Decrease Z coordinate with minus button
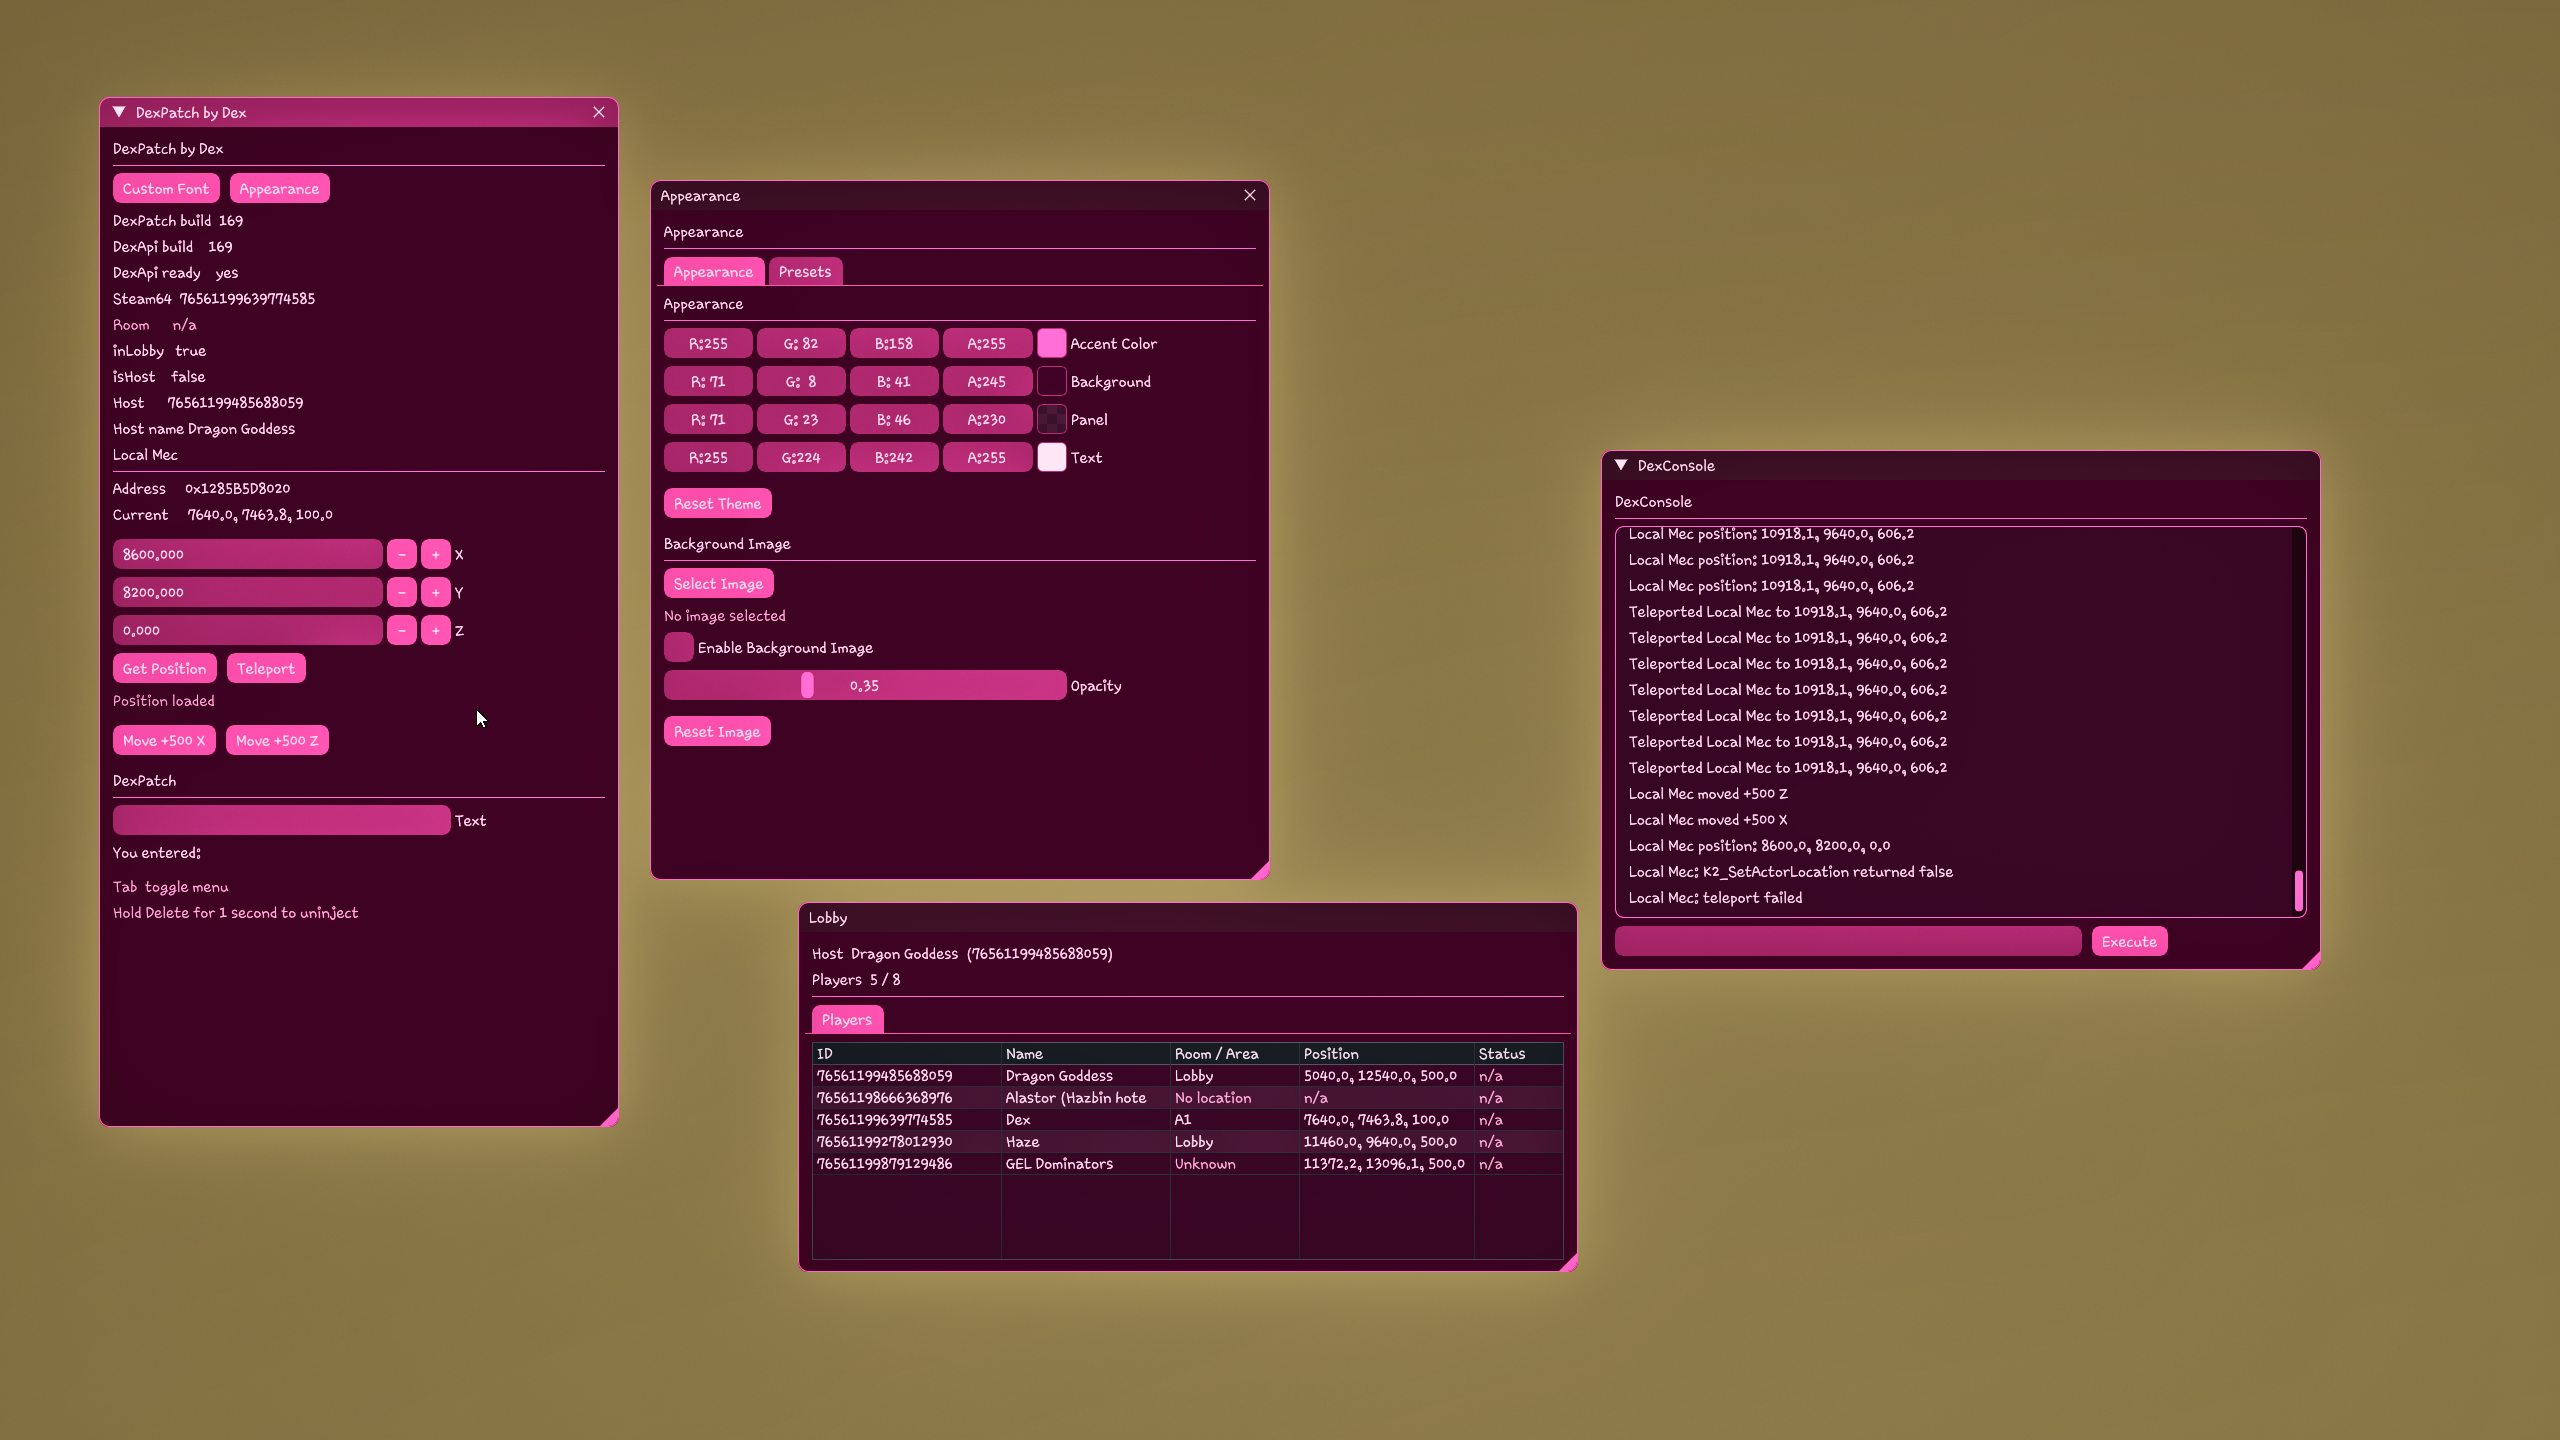Viewport: 2560px width, 1440px height. [402, 631]
